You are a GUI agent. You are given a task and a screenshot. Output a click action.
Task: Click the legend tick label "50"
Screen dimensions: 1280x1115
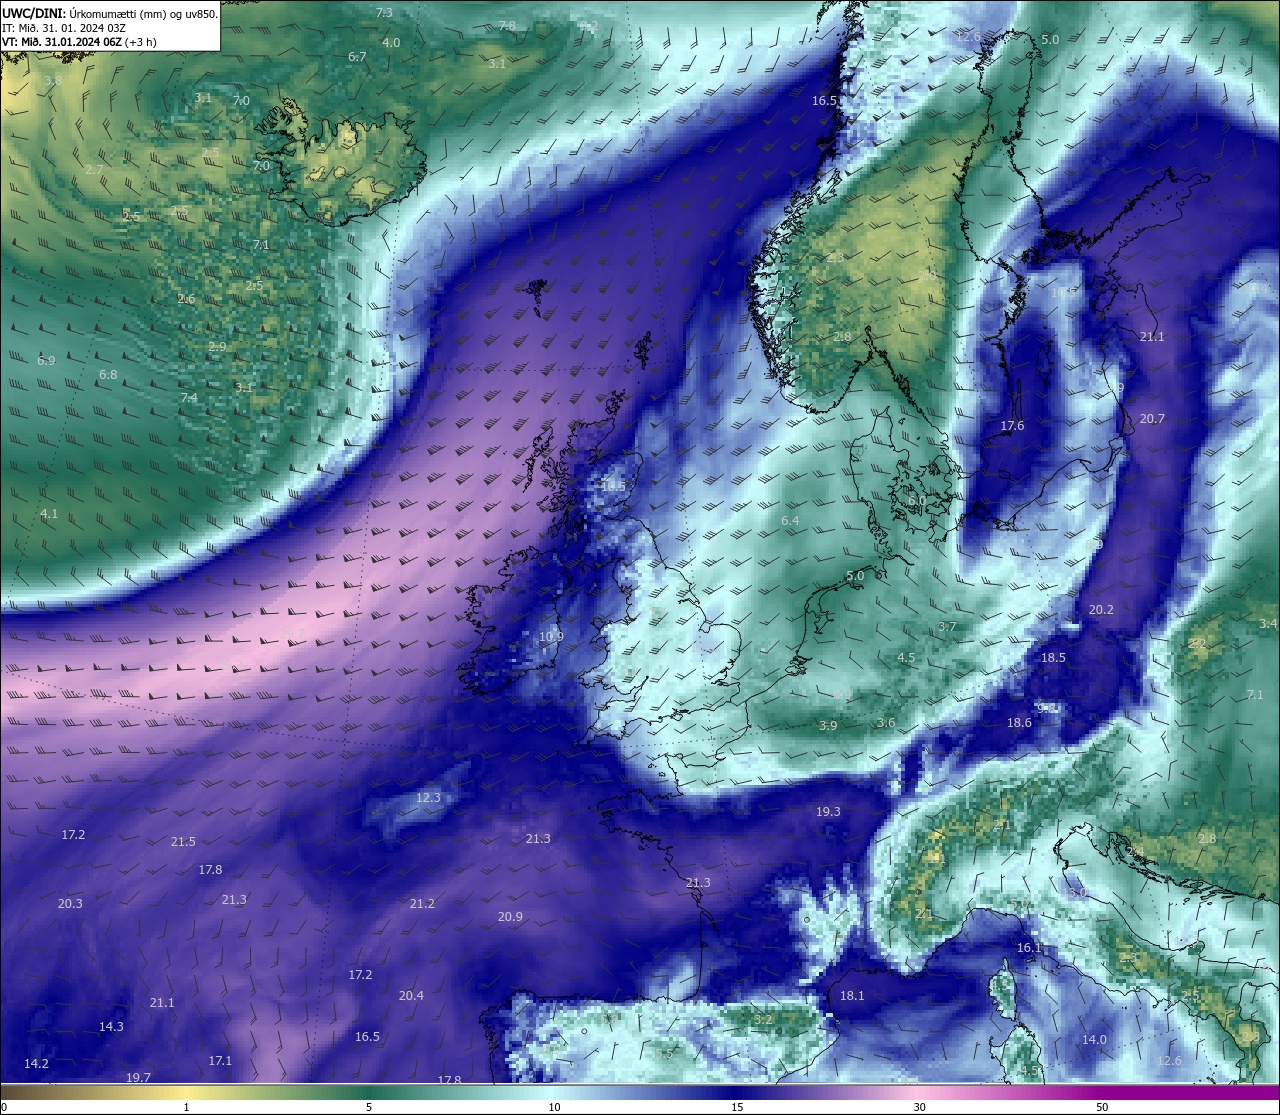[1102, 1107]
